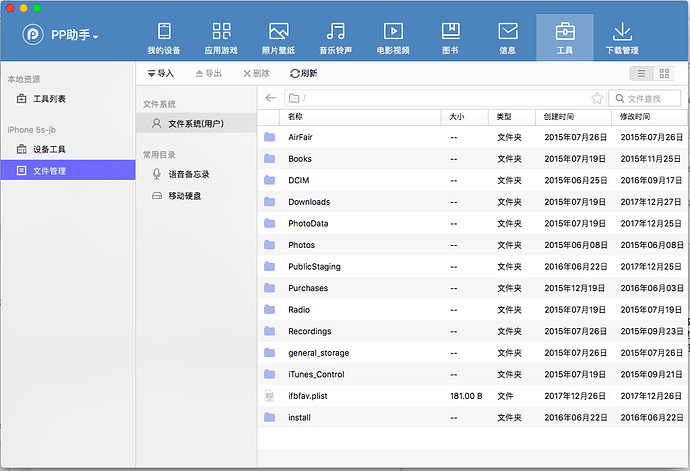This screenshot has height=471, width=690.
Task: Select the PhotoData folder icon
Action: click(270, 223)
